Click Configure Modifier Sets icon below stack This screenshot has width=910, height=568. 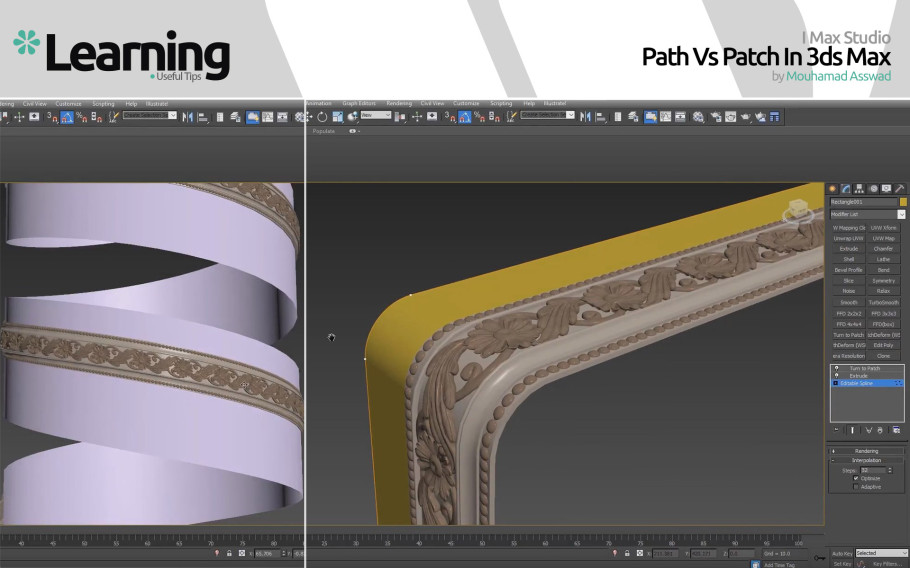click(x=896, y=430)
